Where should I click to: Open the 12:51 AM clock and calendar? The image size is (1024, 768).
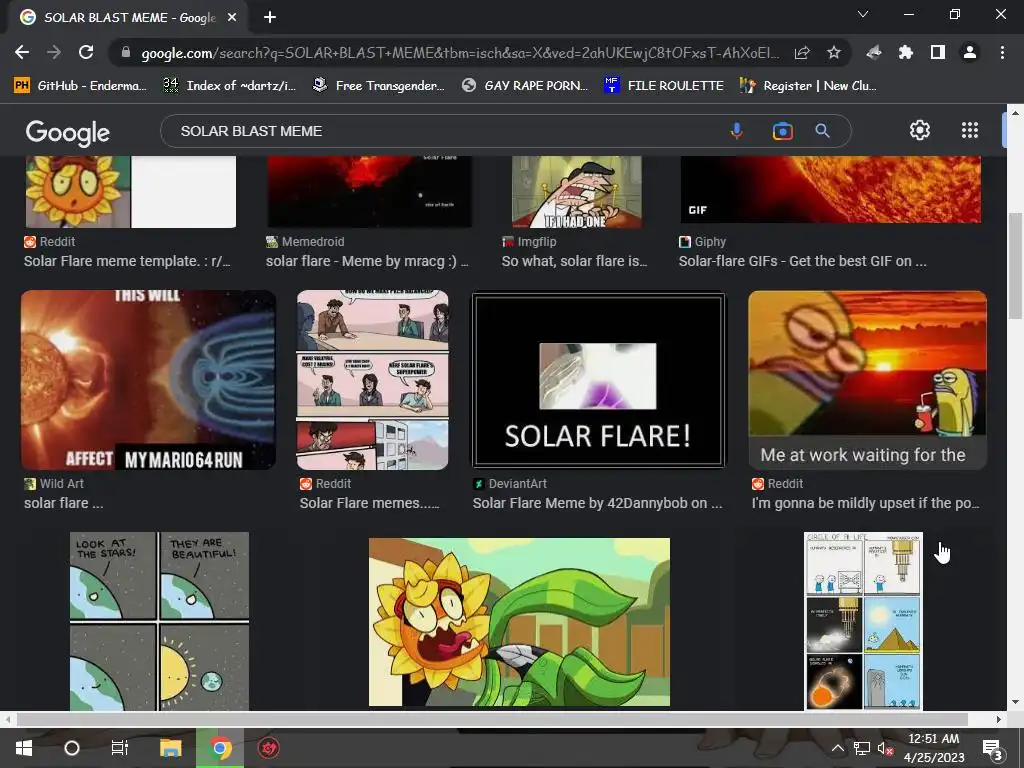[x=934, y=748]
